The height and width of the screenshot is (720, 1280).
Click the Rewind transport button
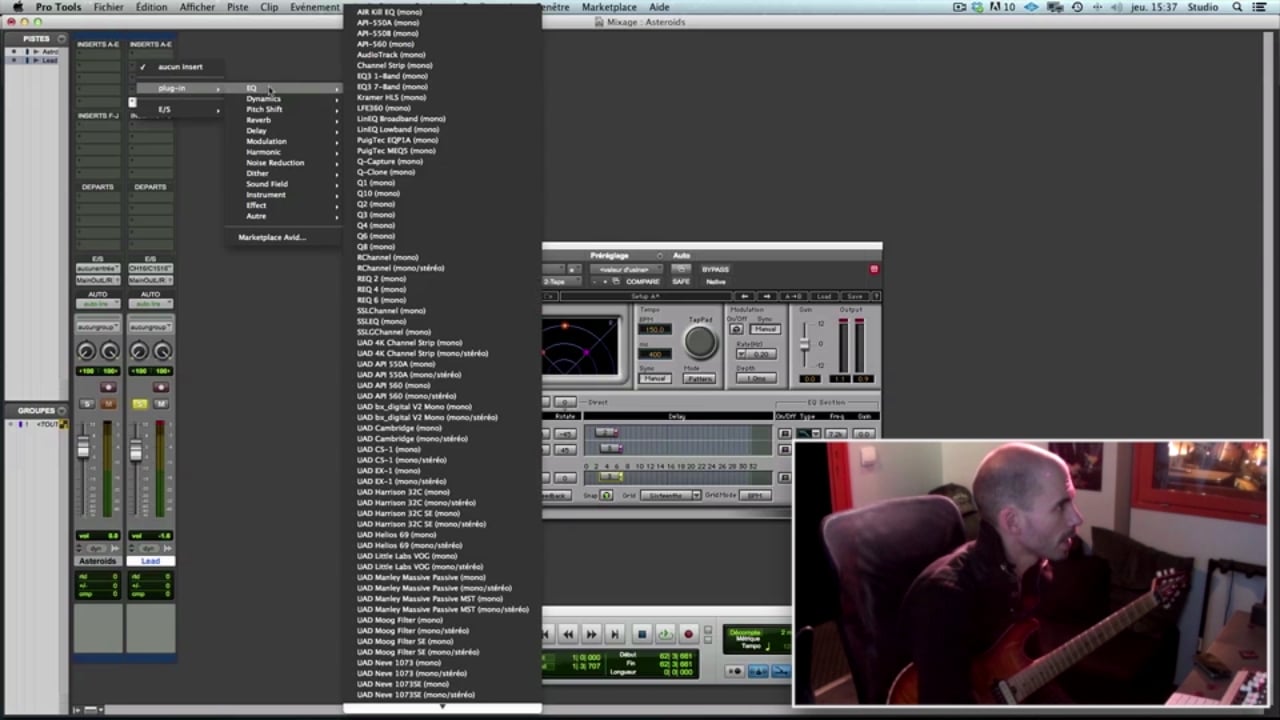point(568,634)
